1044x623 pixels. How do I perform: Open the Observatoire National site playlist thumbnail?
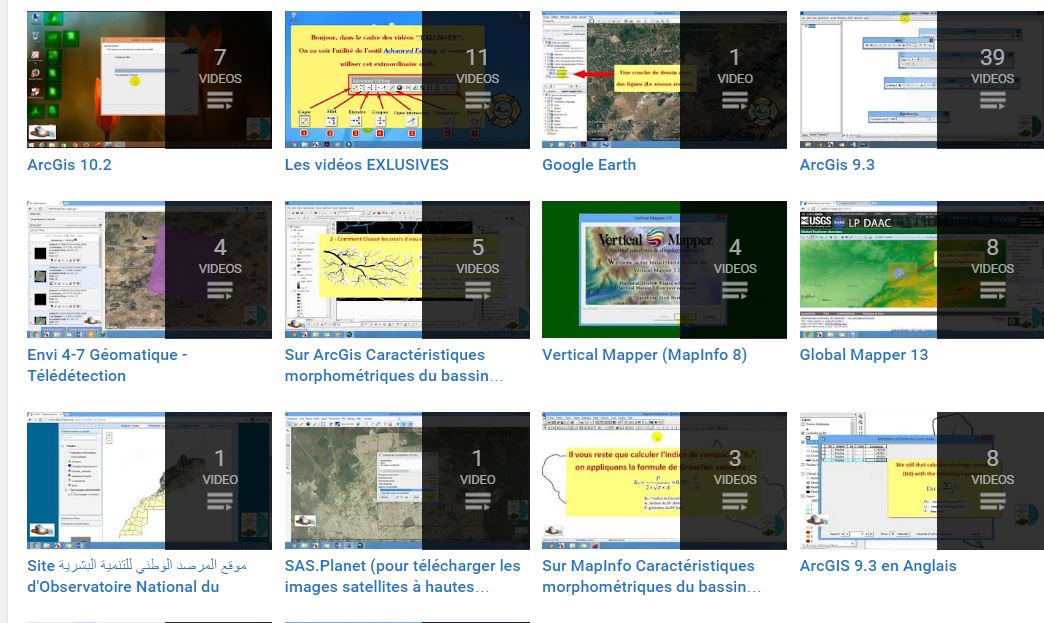(149, 481)
